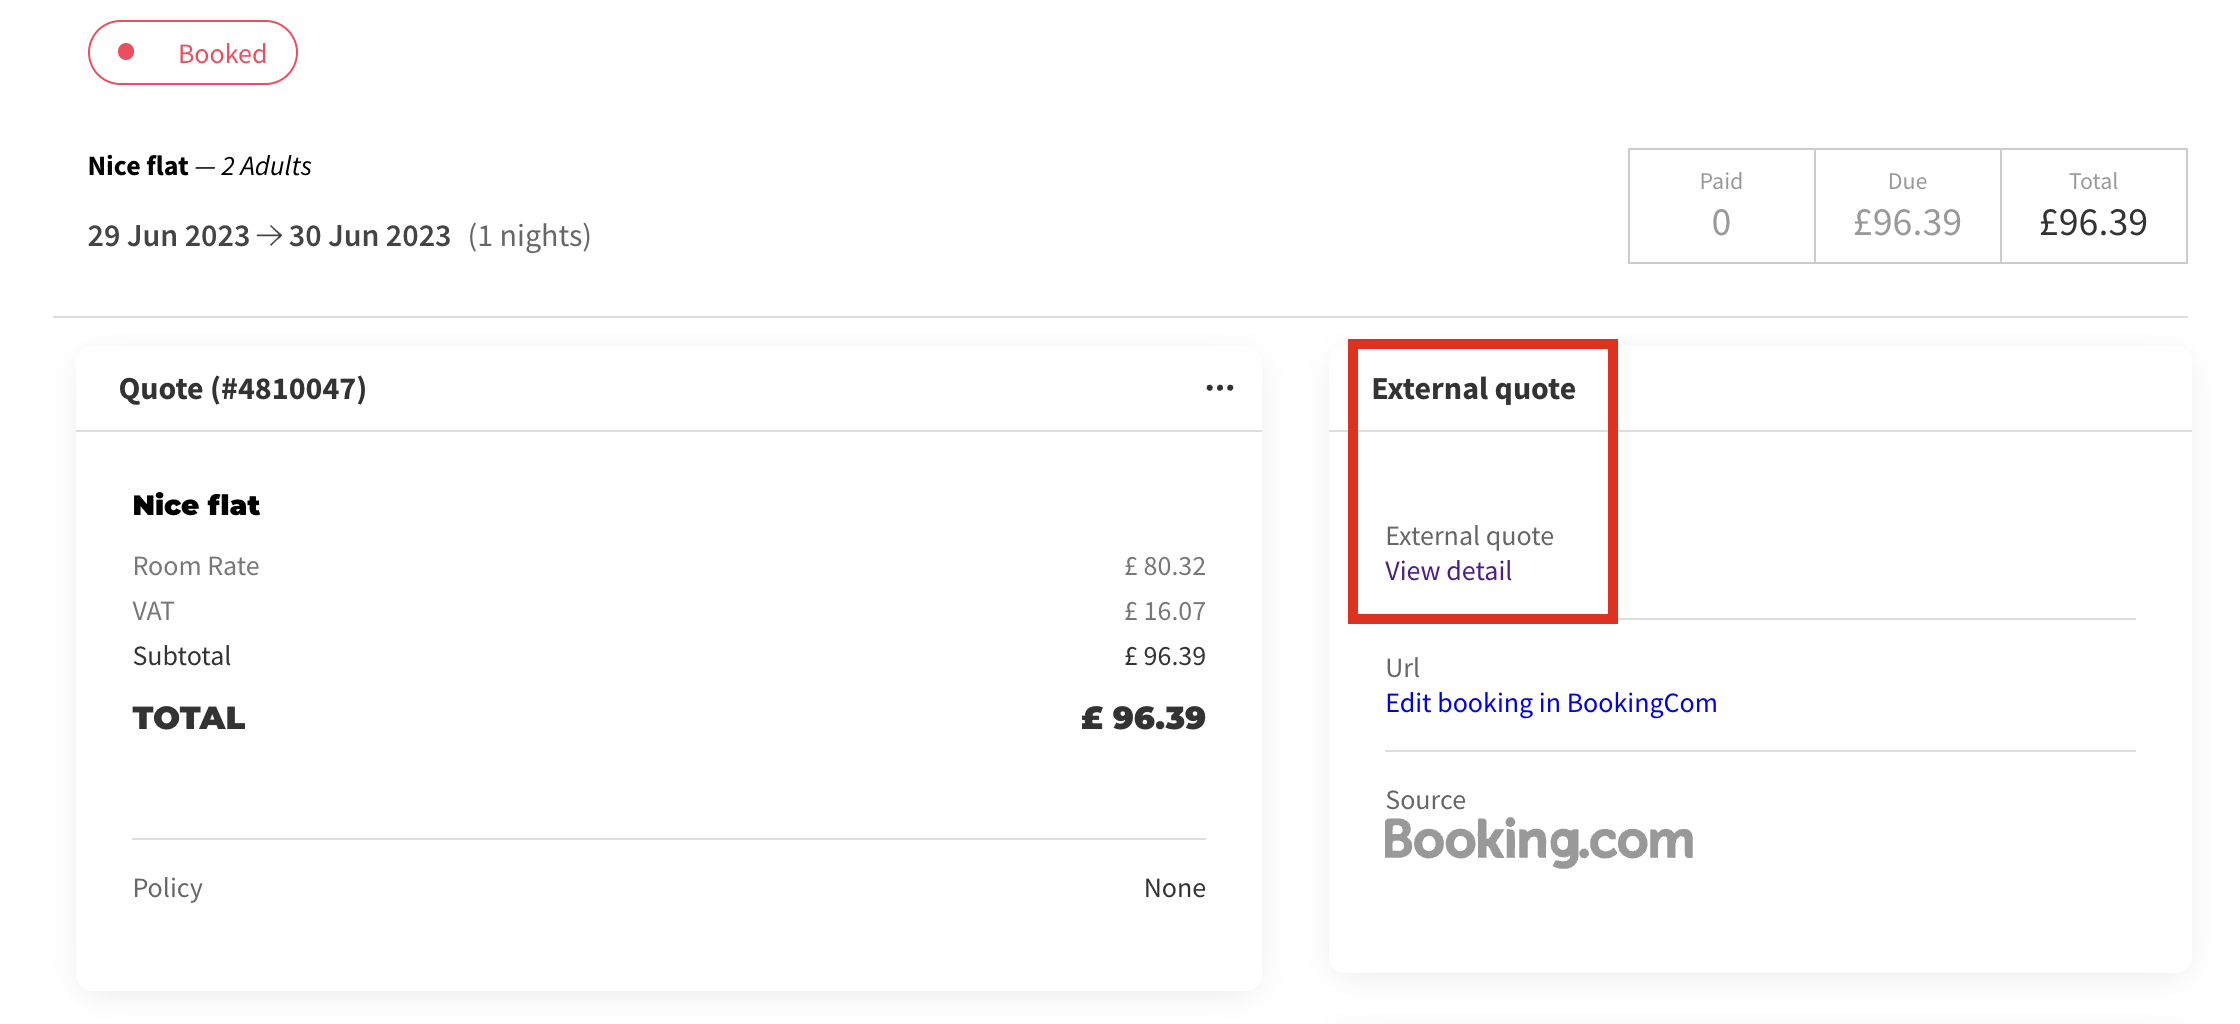Select the VAT line item
The height and width of the screenshot is (1024, 2240).
coord(153,611)
